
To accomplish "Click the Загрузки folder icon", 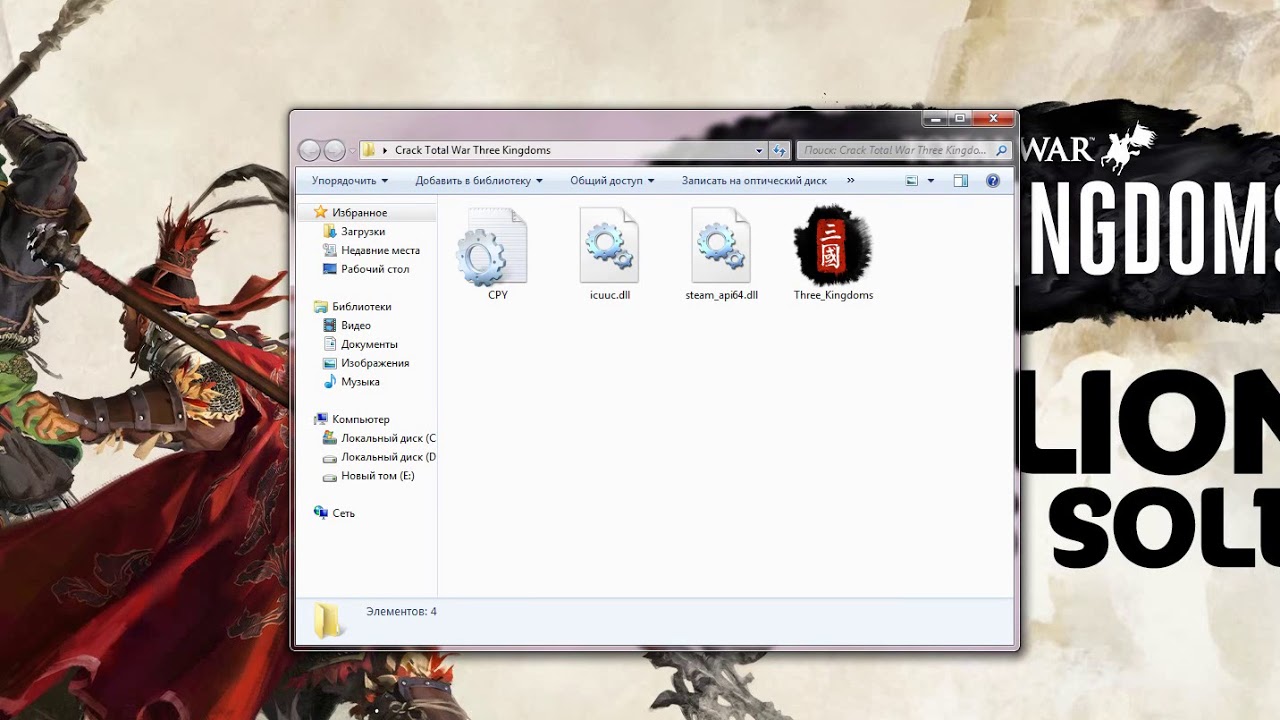I will tap(330, 231).
